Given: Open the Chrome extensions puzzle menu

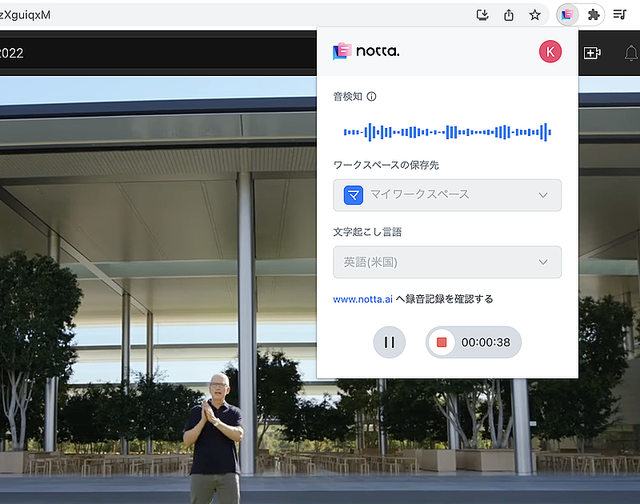Looking at the screenshot, I should click(x=594, y=15).
